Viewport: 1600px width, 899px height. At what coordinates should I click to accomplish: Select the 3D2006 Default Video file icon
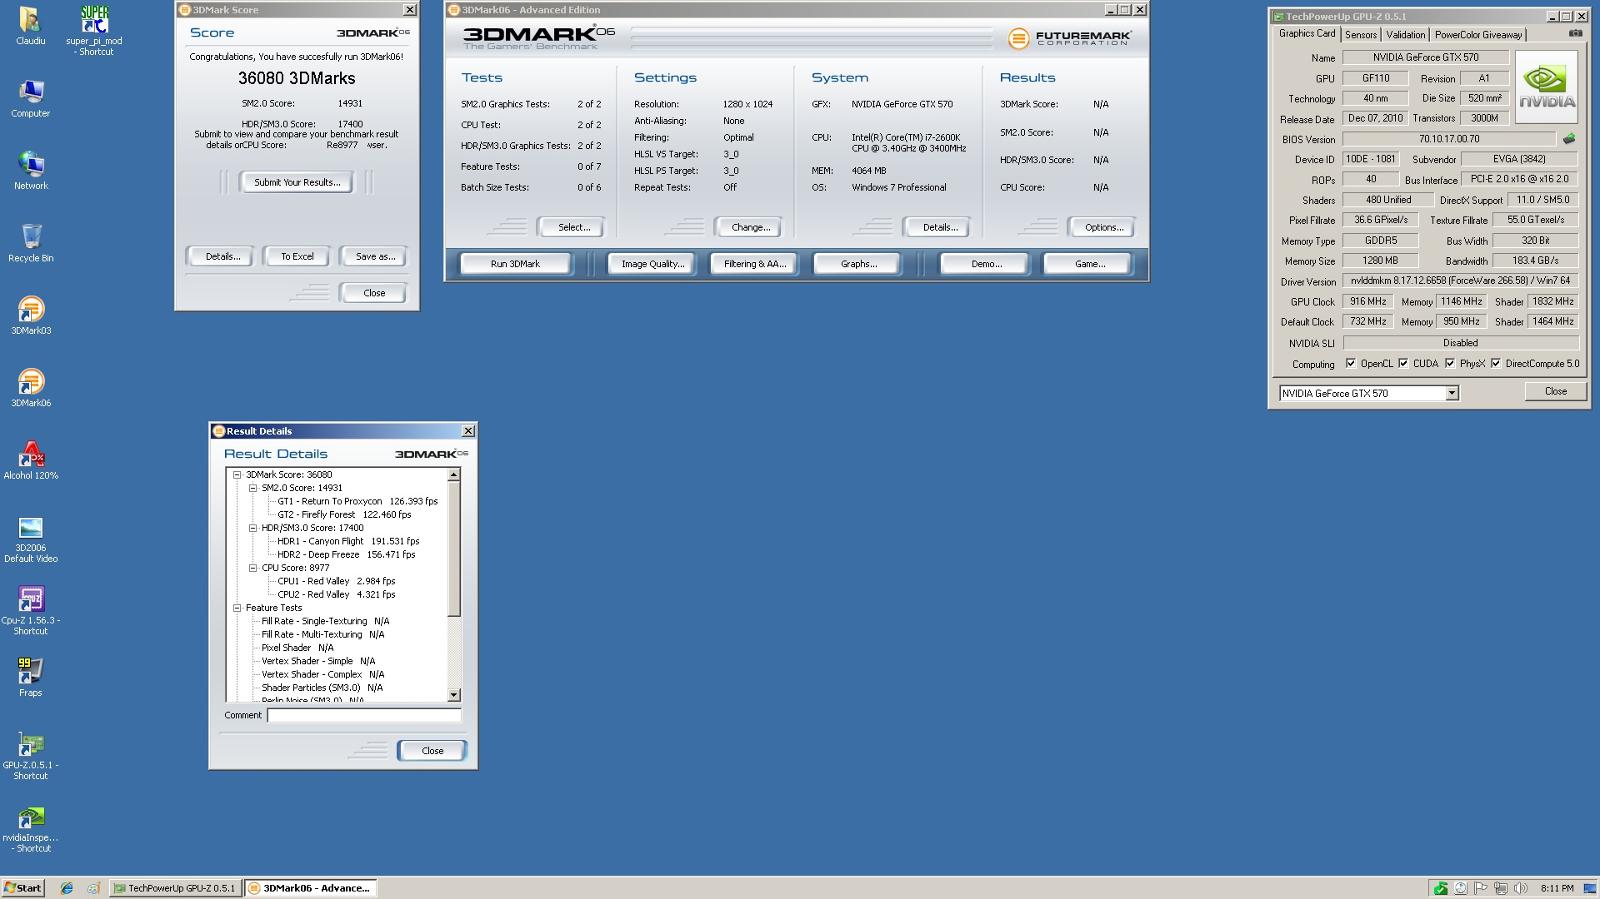tap(30, 540)
